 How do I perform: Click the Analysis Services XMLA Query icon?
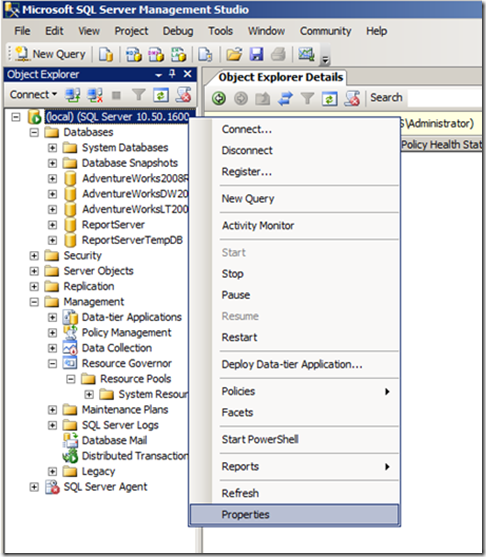click(x=178, y=54)
